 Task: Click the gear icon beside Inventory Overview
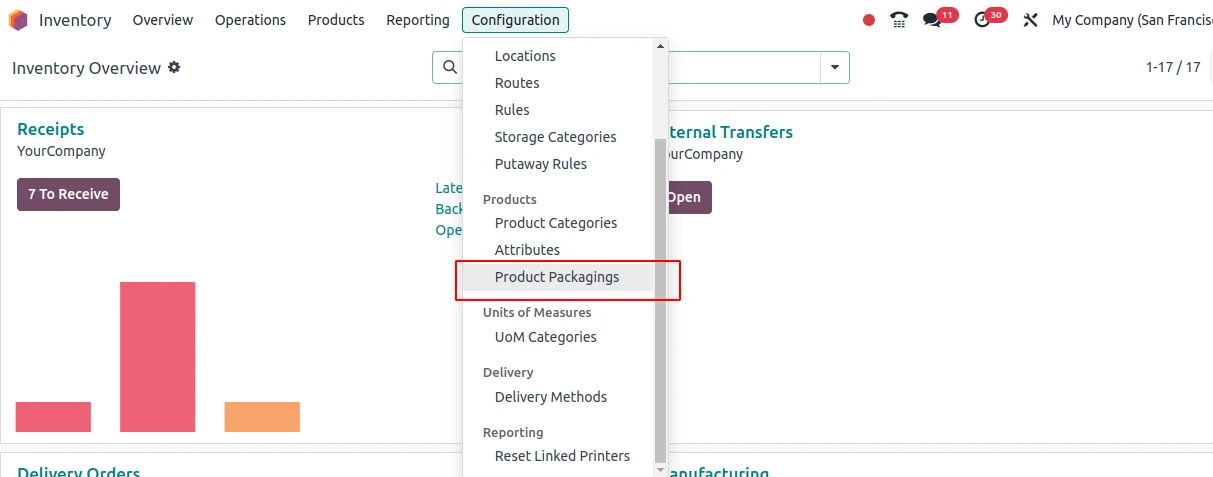click(174, 67)
